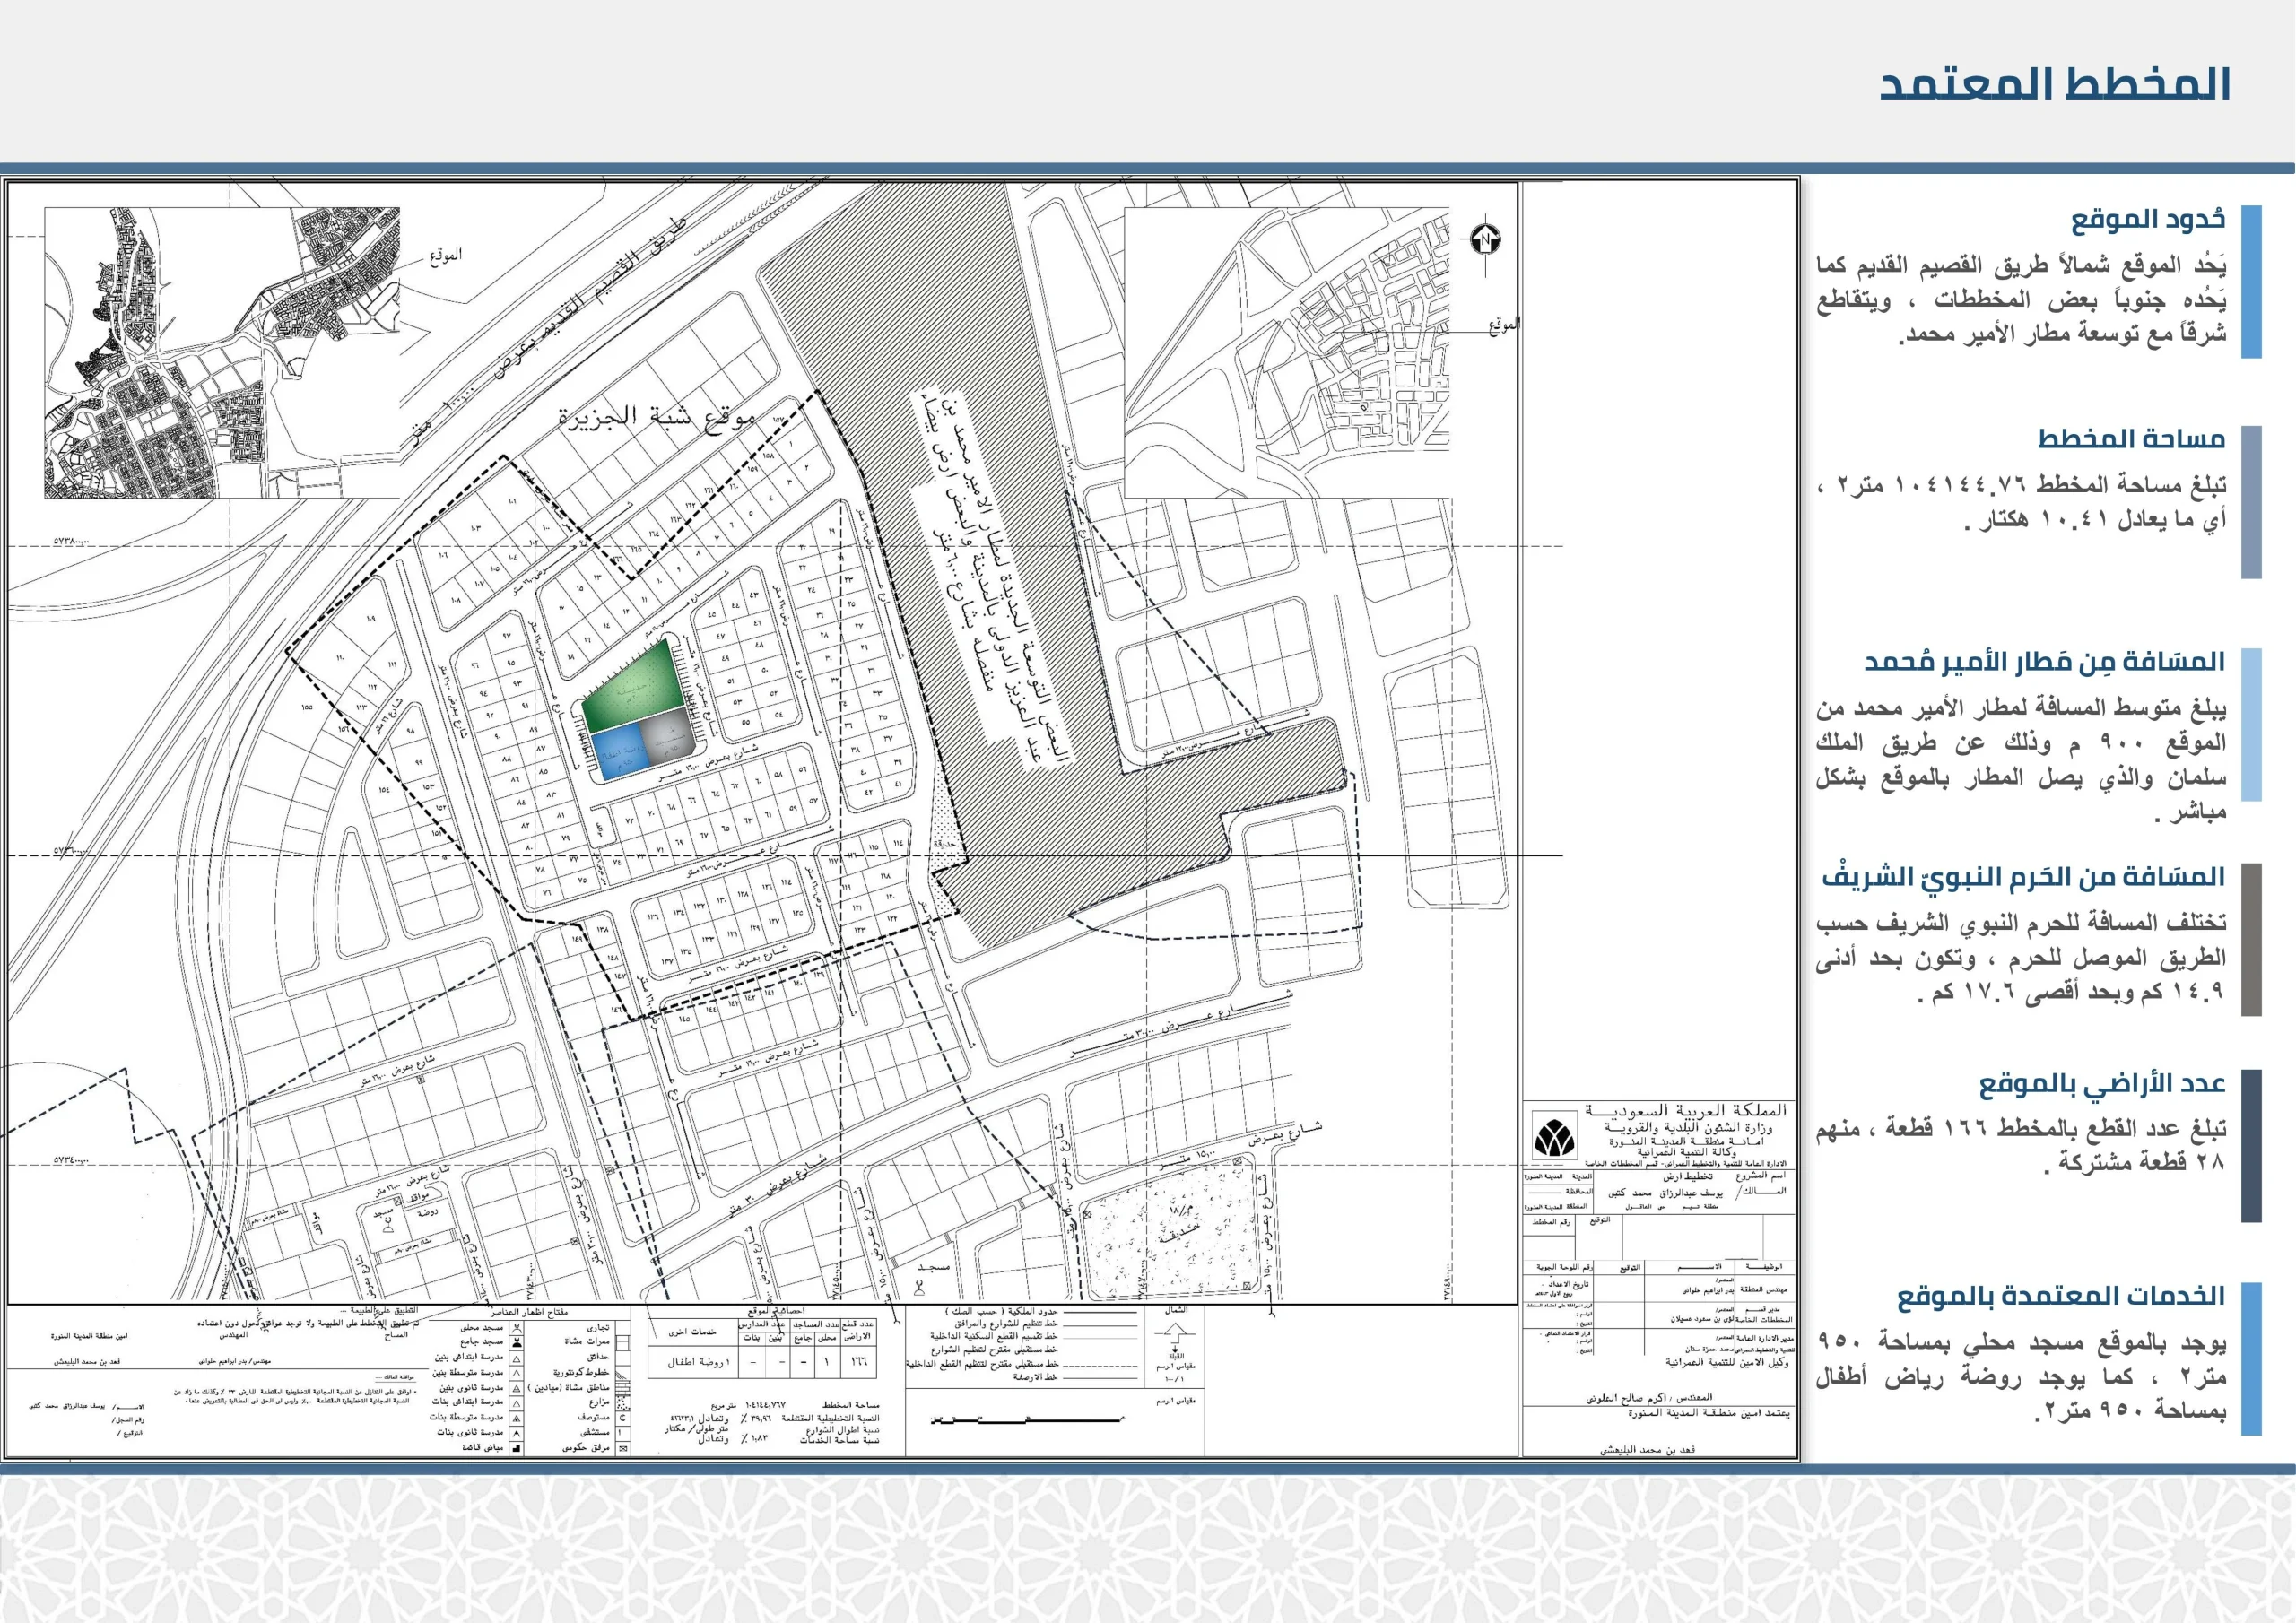Click the 'مسجد' label in the bottom-left neighborhood
Viewport: 2296px width, 1623px height.
384,1213
